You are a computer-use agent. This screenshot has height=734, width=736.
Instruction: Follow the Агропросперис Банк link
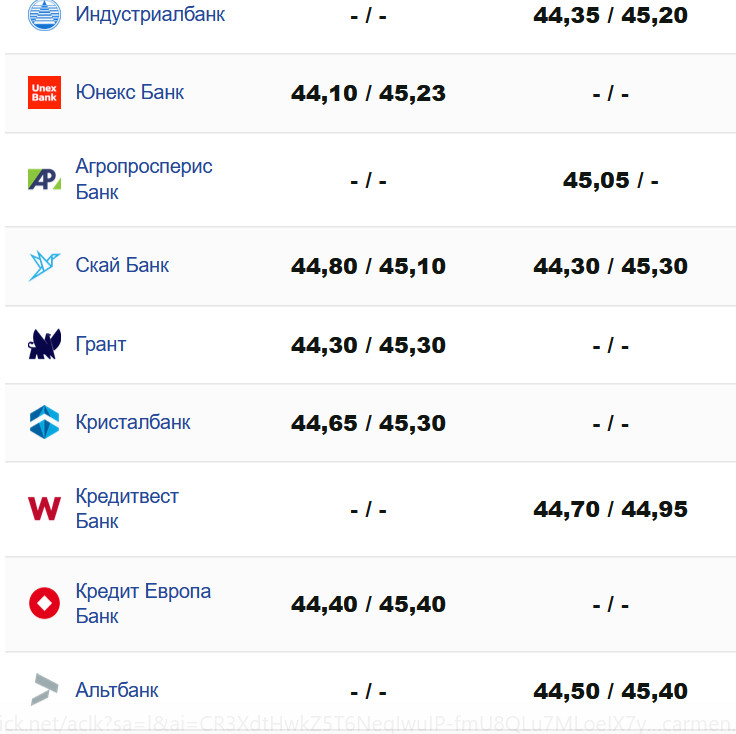click(x=144, y=179)
